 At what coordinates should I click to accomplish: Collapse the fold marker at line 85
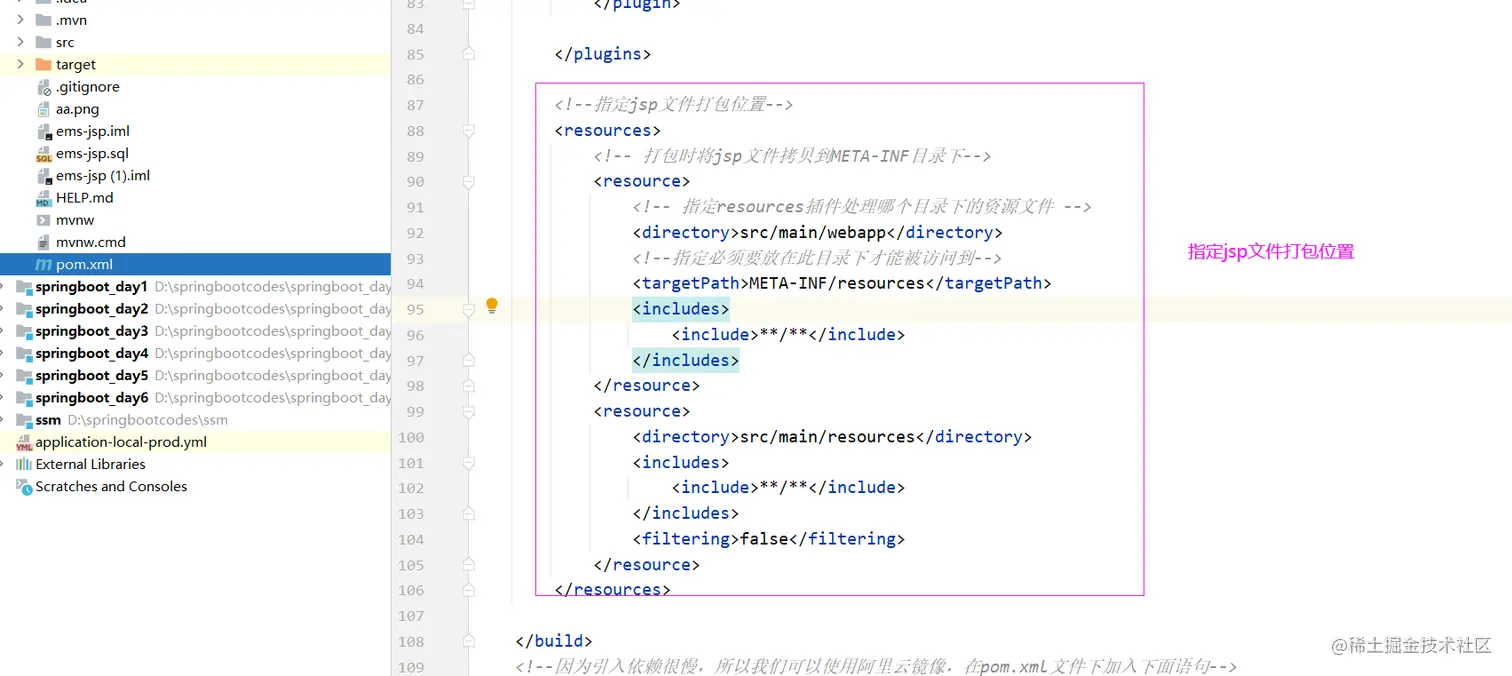coord(467,54)
